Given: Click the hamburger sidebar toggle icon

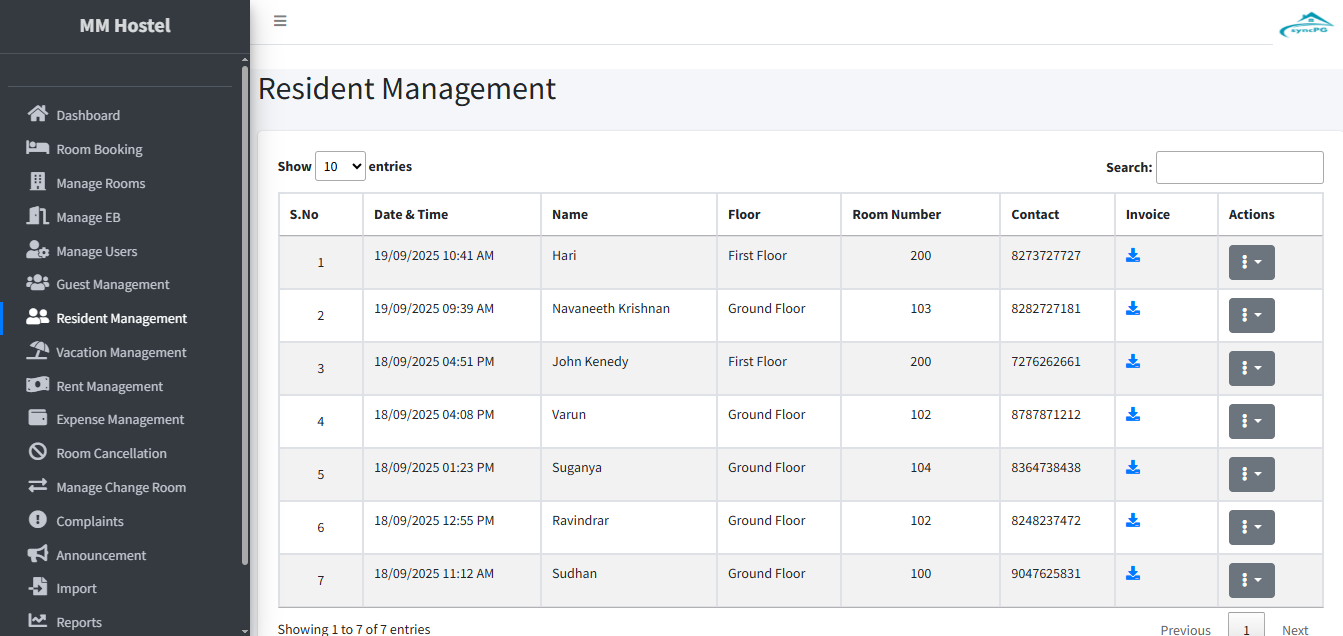Looking at the screenshot, I should pos(280,21).
